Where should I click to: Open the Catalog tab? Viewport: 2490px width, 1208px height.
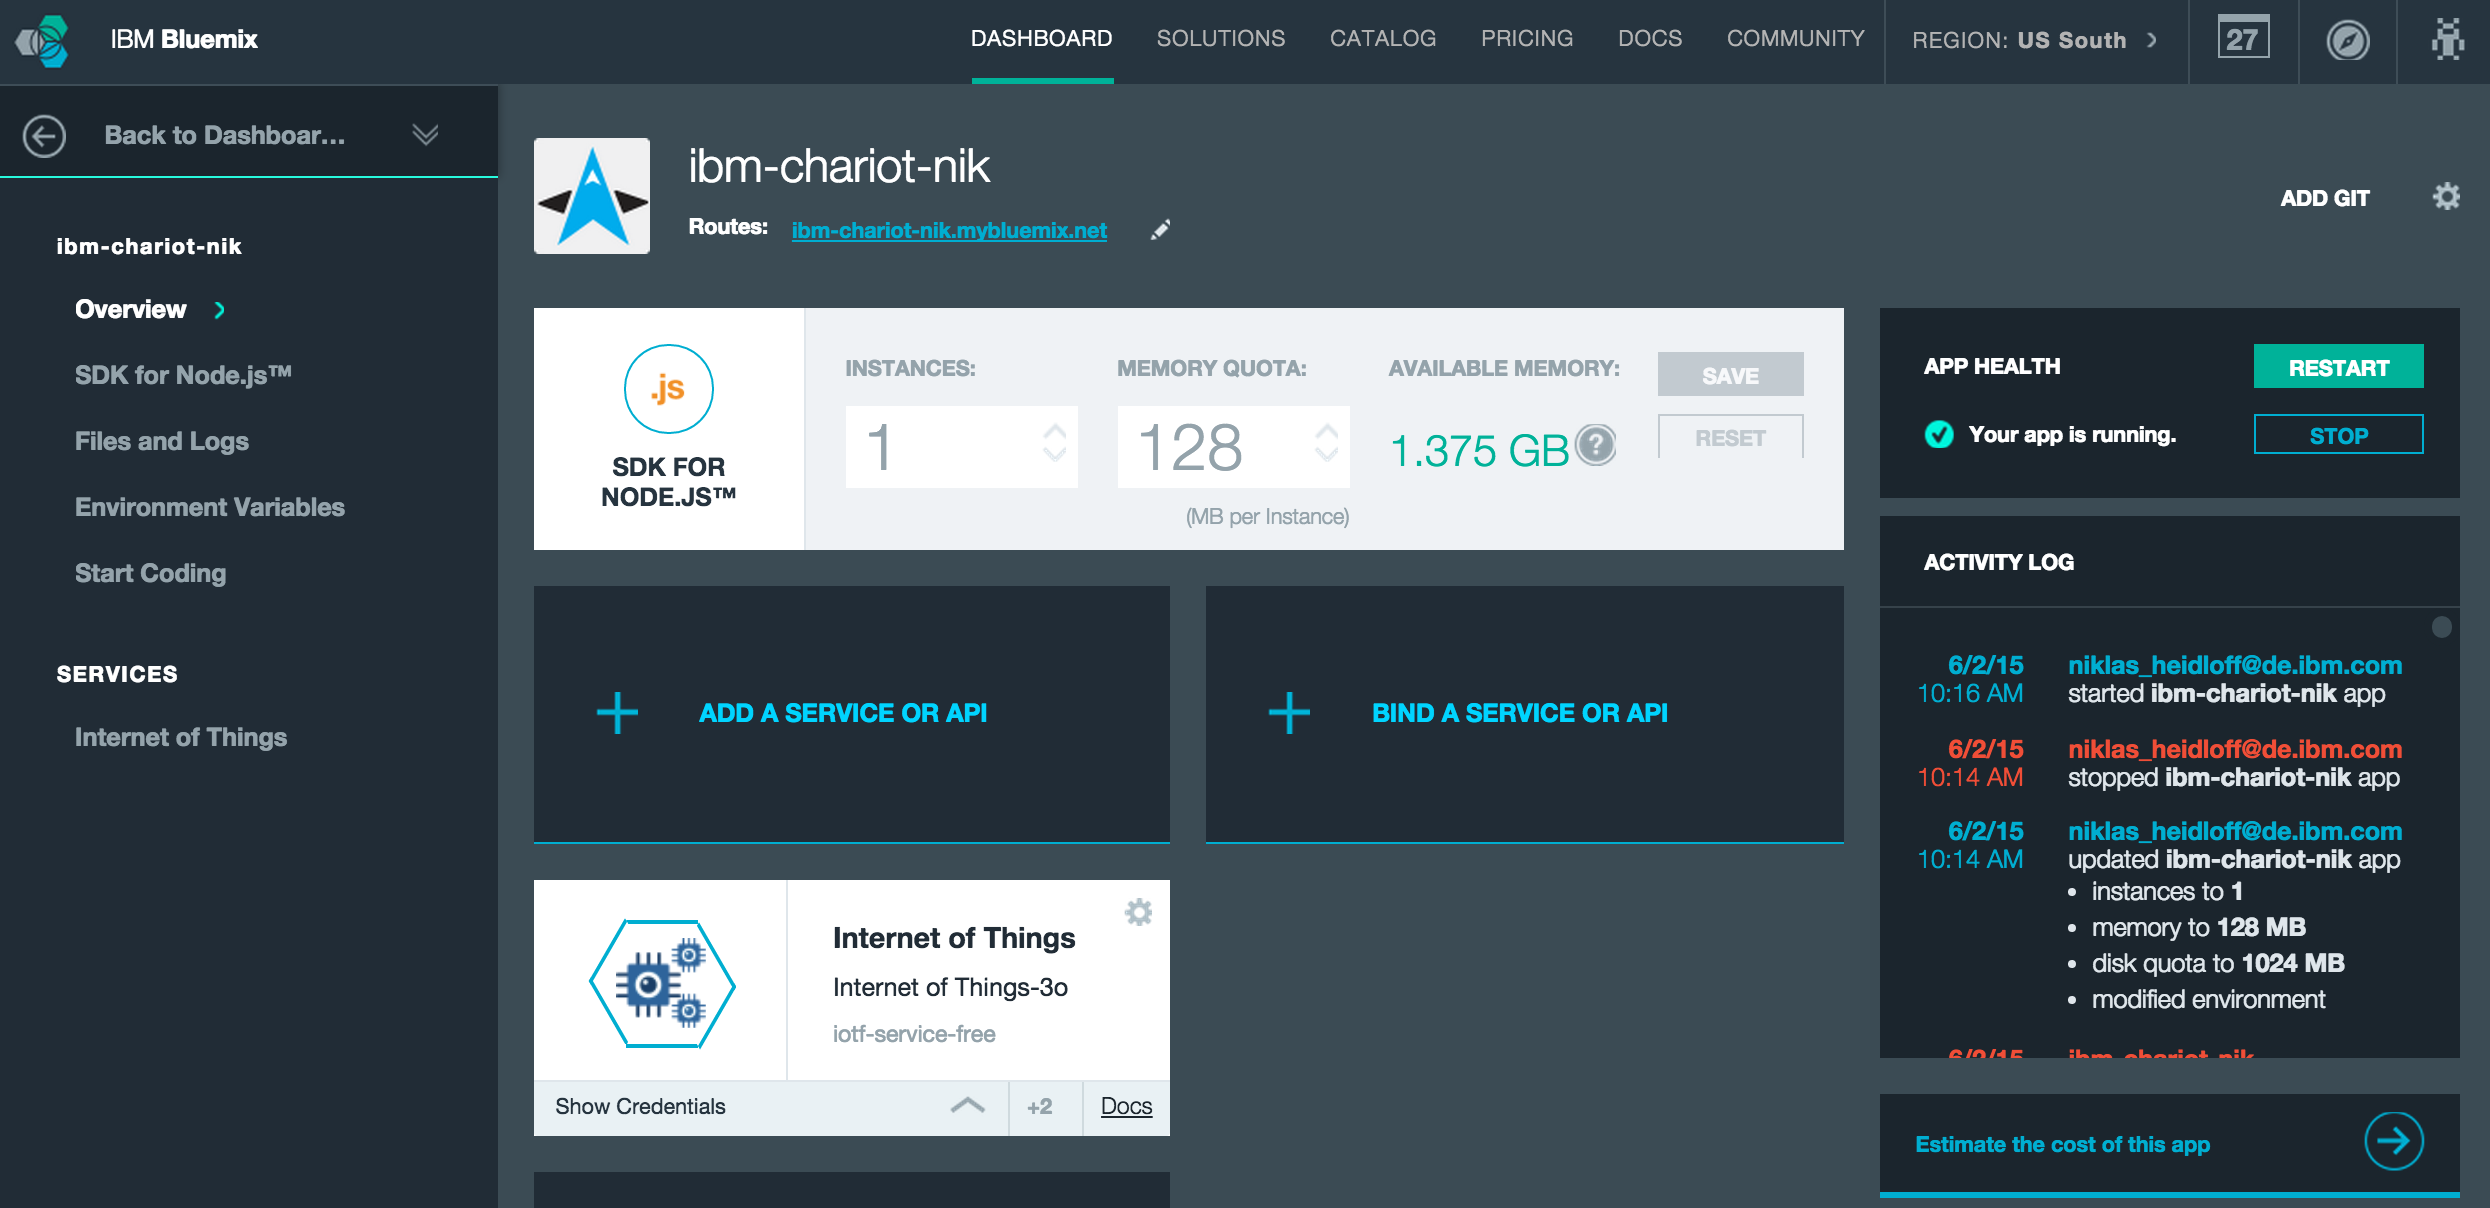(1382, 39)
